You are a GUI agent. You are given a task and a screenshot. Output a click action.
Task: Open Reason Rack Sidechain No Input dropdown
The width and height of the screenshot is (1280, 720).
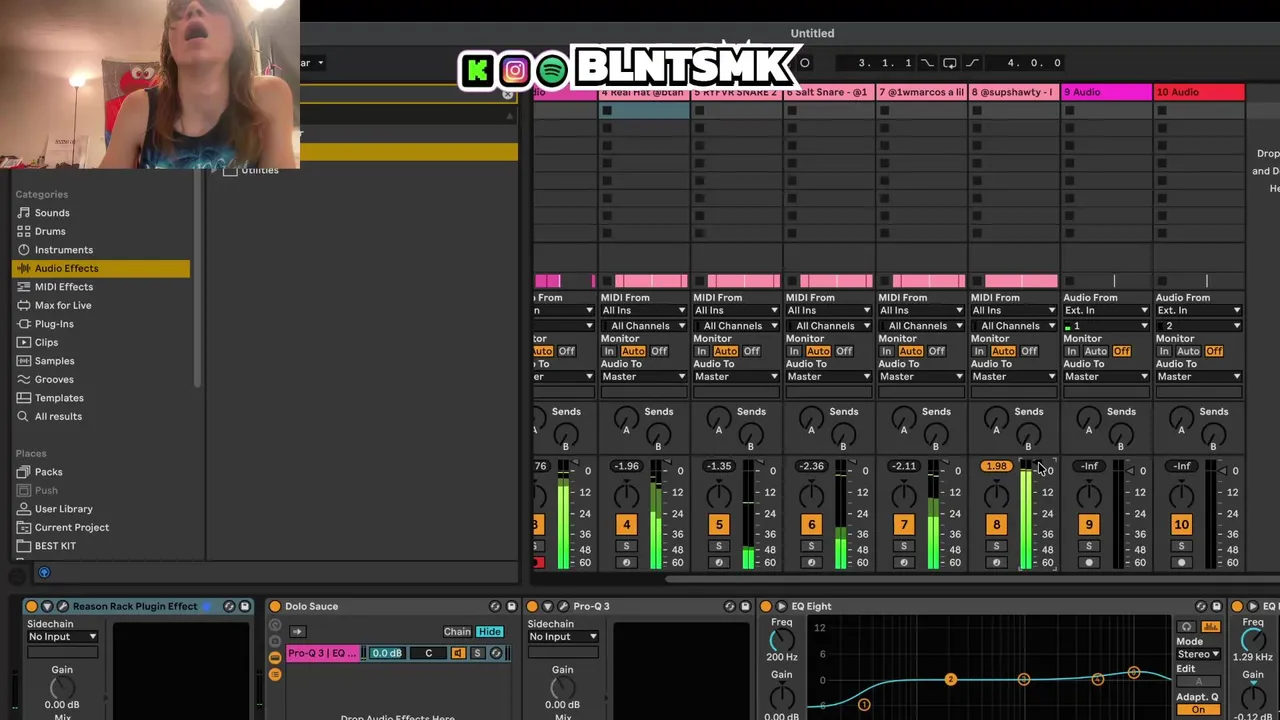62,637
